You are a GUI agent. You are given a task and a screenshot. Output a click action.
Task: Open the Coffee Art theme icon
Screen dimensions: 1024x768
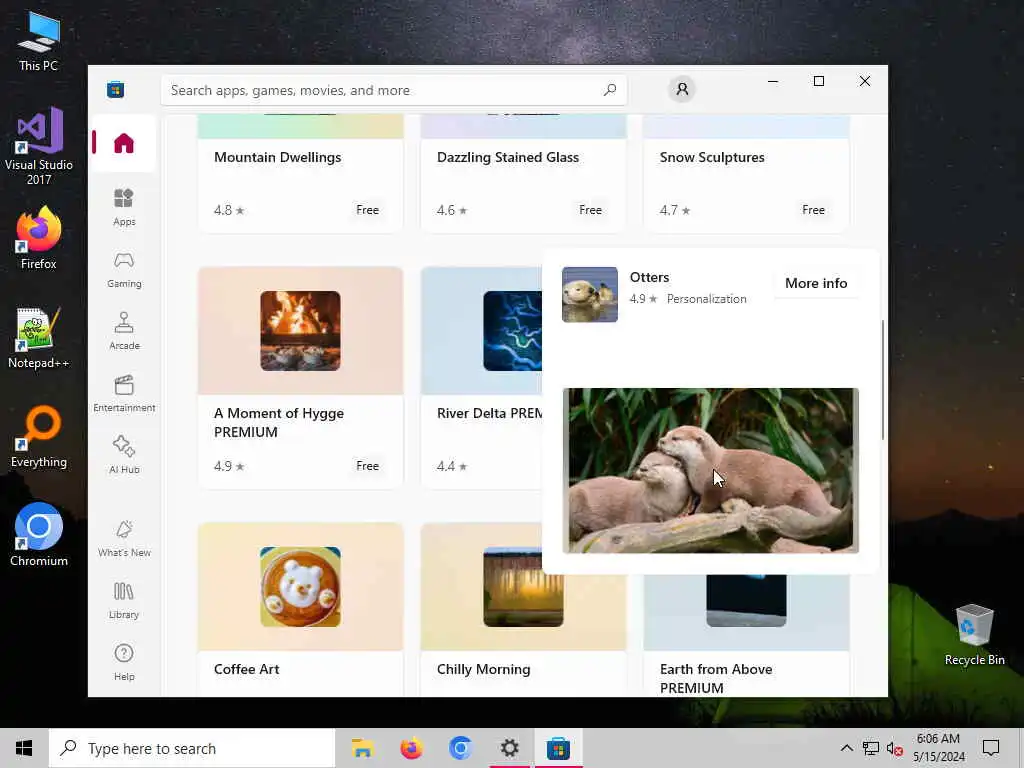[300, 587]
